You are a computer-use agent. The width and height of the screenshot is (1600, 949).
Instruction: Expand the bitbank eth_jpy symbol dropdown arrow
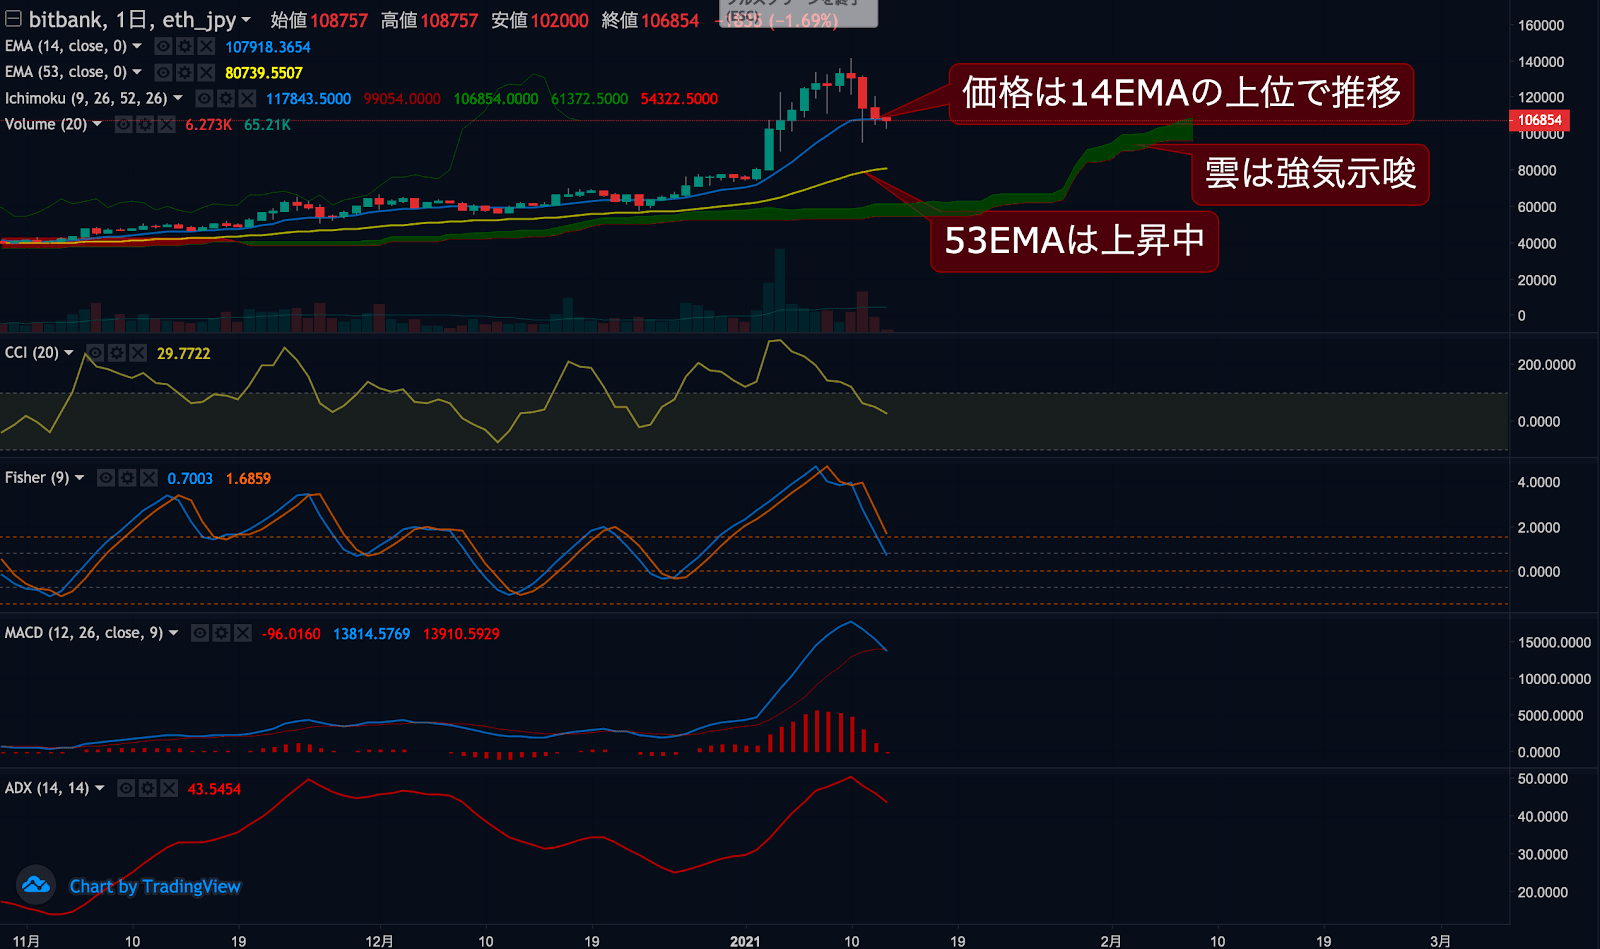coord(246,20)
